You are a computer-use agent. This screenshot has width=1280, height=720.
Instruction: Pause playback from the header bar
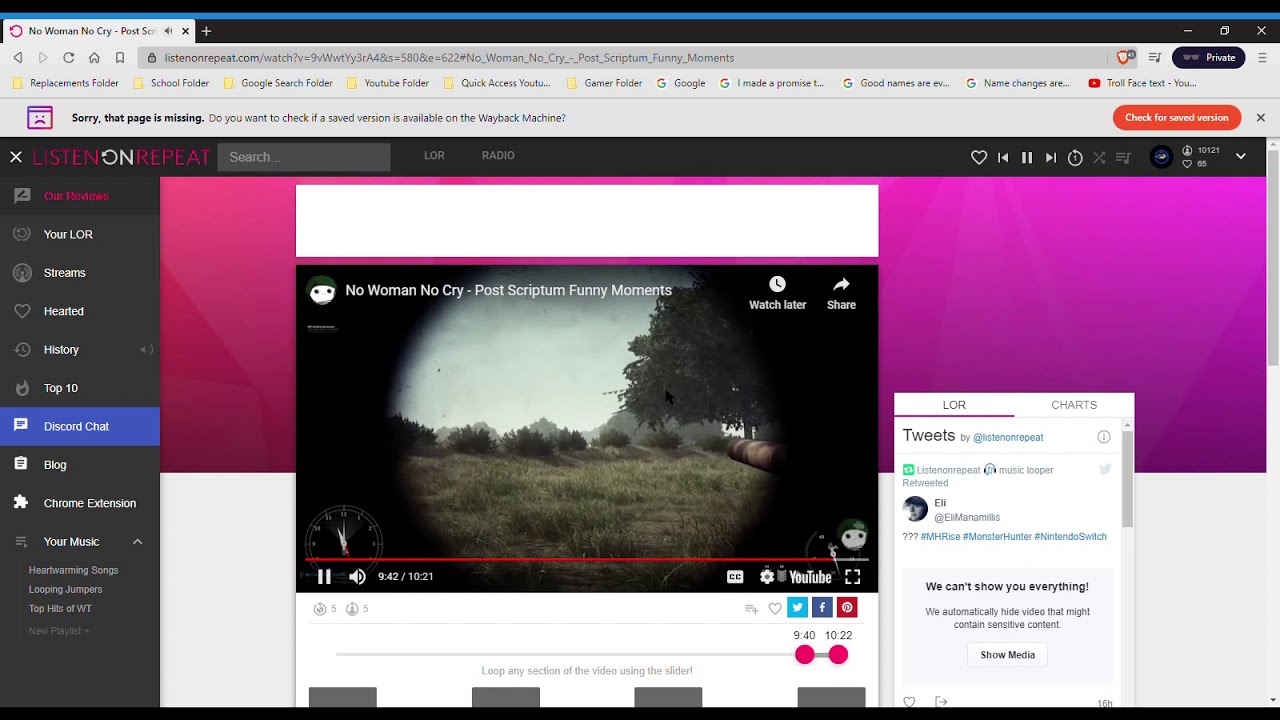pos(1027,157)
